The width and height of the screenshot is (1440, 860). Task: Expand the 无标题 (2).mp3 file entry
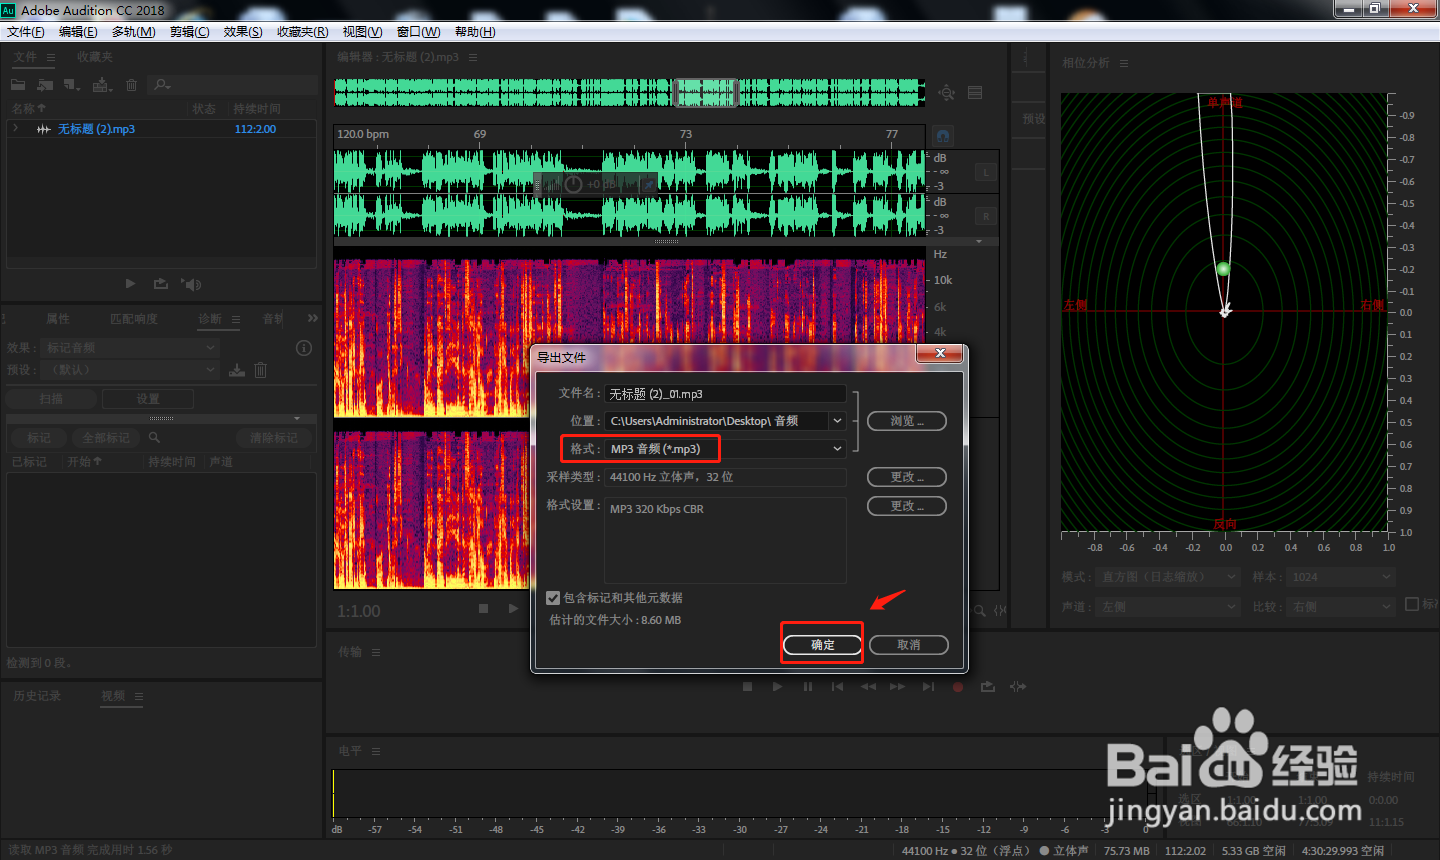click(15, 129)
